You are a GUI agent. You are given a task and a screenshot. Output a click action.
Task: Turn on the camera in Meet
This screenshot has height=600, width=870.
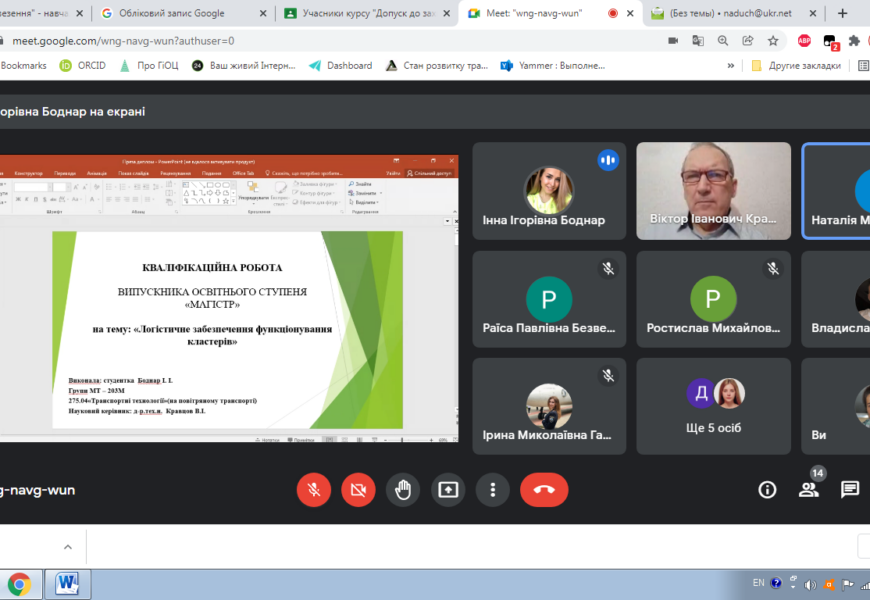358,490
